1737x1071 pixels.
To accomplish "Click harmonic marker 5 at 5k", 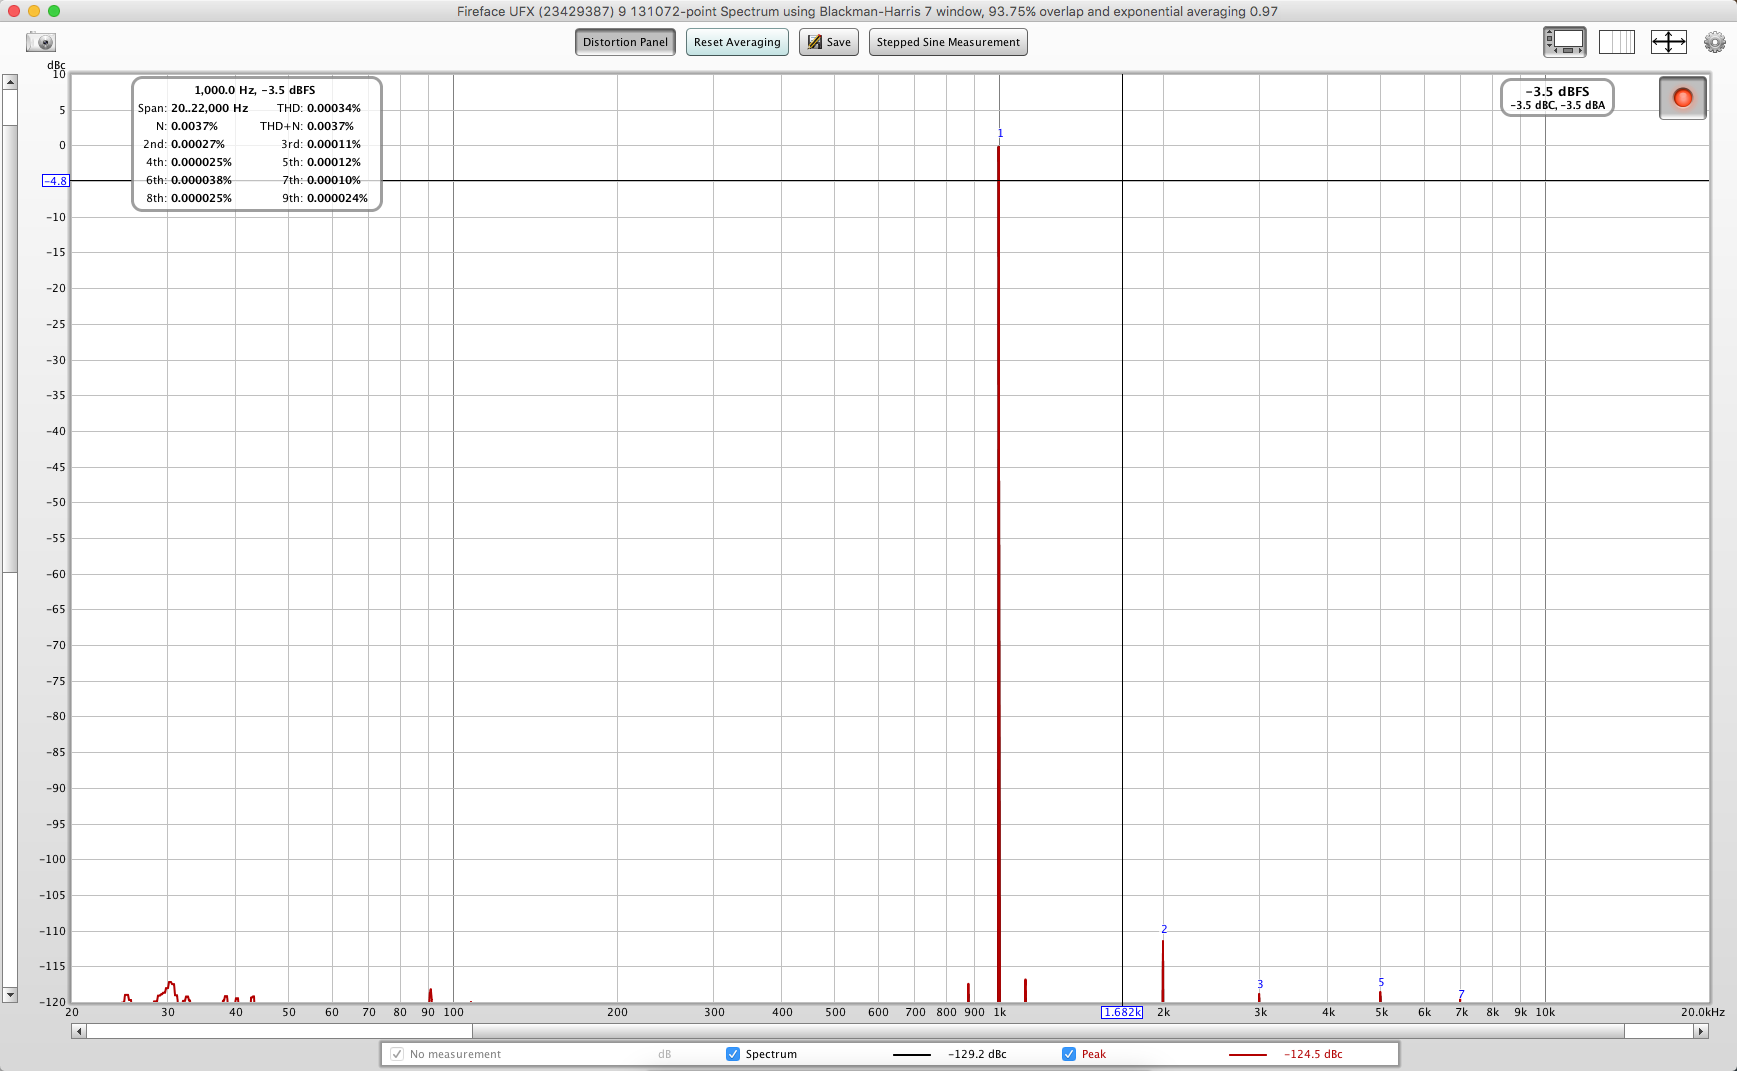I will 1381,982.
